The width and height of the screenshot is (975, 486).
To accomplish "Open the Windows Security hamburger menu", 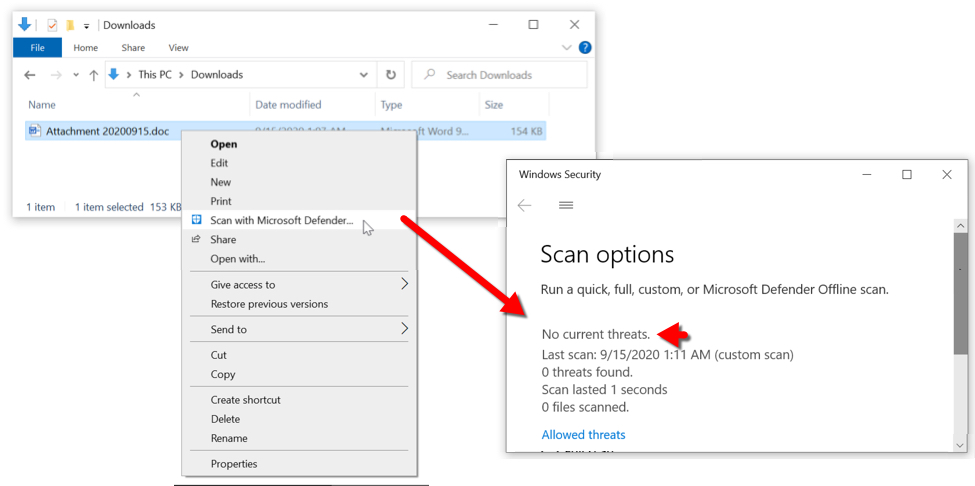I will pyautogui.click(x=566, y=205).
